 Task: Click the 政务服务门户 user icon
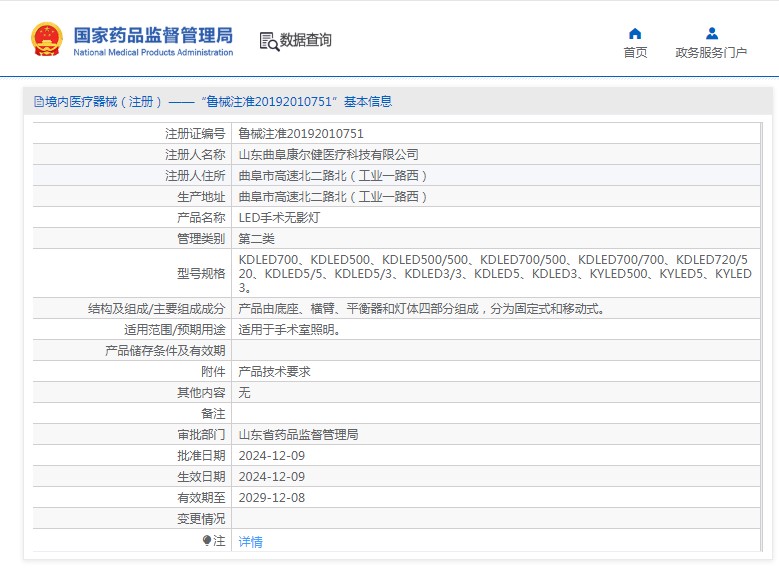pyautogui.click(x=711, y=33)
